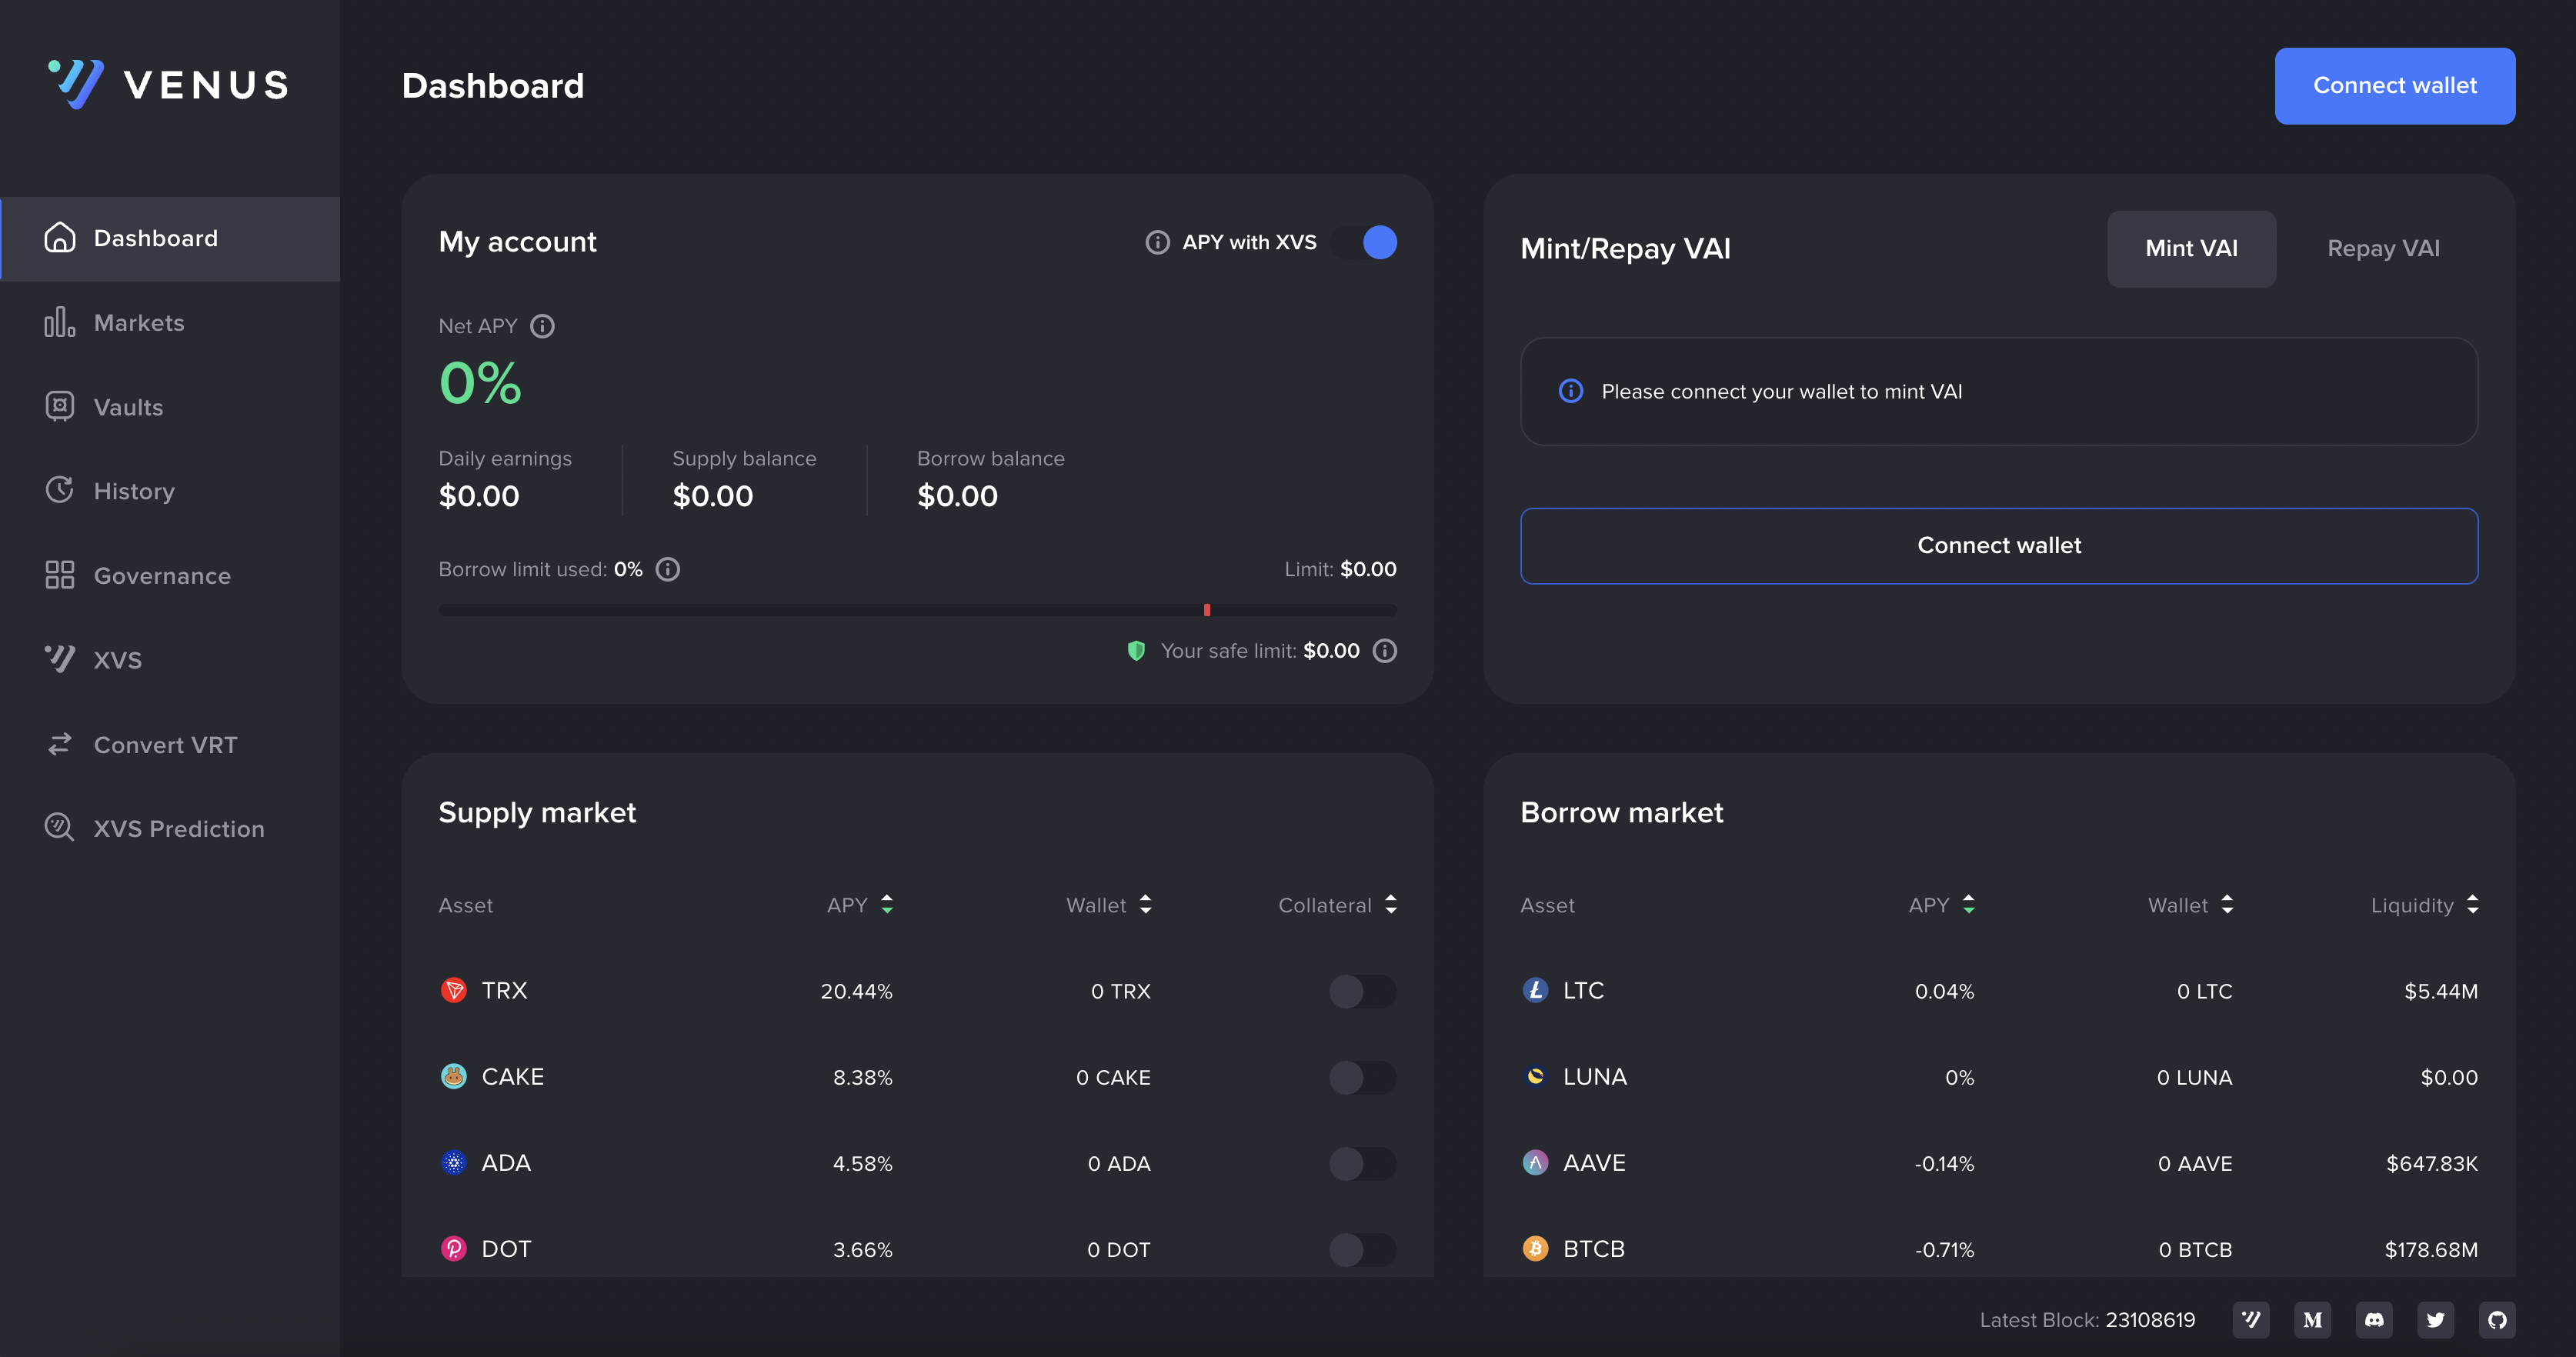Click the AAVE token icon

[1535, 1162]
